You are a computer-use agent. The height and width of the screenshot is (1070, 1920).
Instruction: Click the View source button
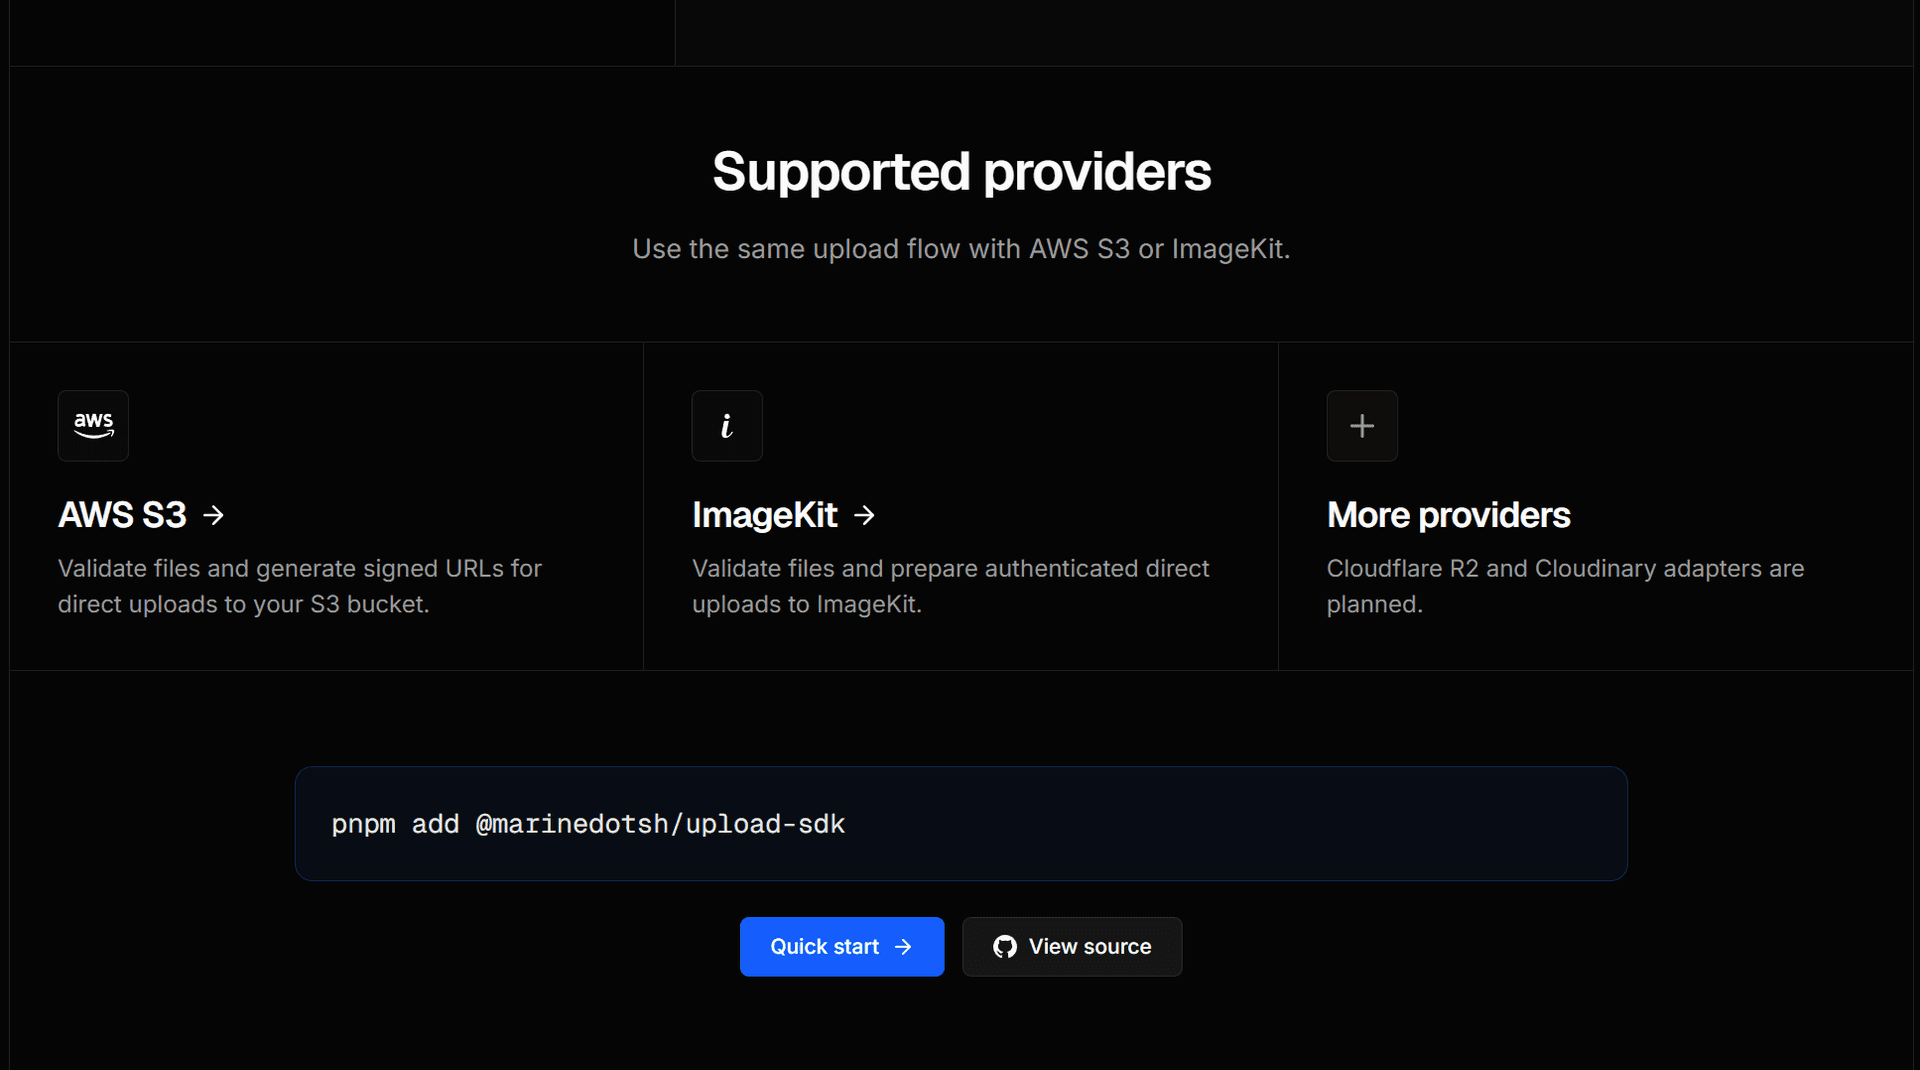pos(1072,947)
